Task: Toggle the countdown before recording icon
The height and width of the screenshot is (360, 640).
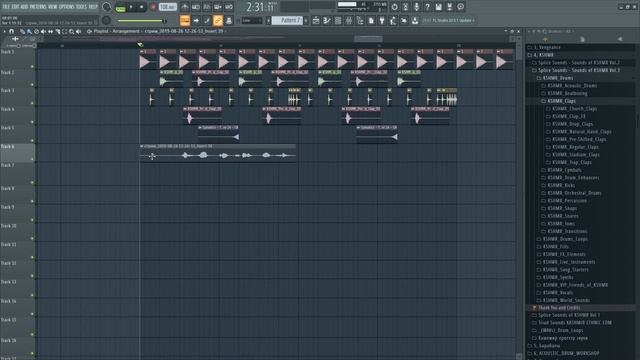Action: tap(207, 7)
